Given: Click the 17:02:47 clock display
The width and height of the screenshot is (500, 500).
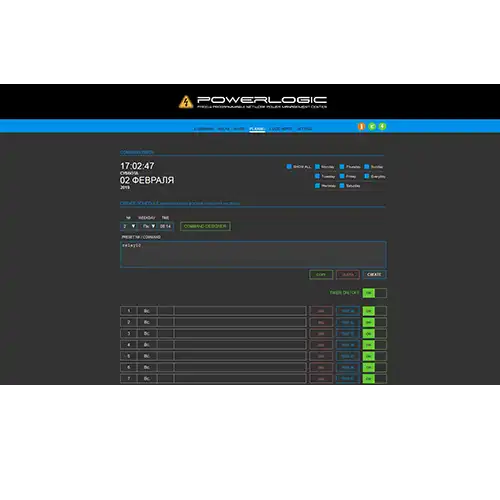Looking at the screenshot, I should 137,166.
